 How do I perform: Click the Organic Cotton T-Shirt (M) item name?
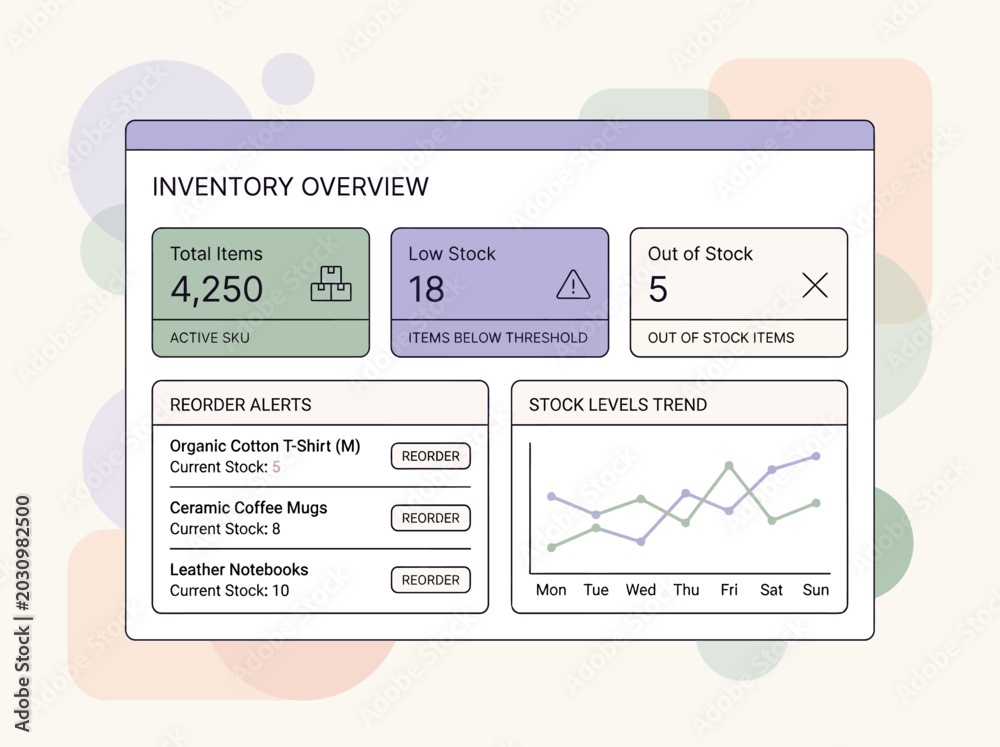click(x=265, y=446)
